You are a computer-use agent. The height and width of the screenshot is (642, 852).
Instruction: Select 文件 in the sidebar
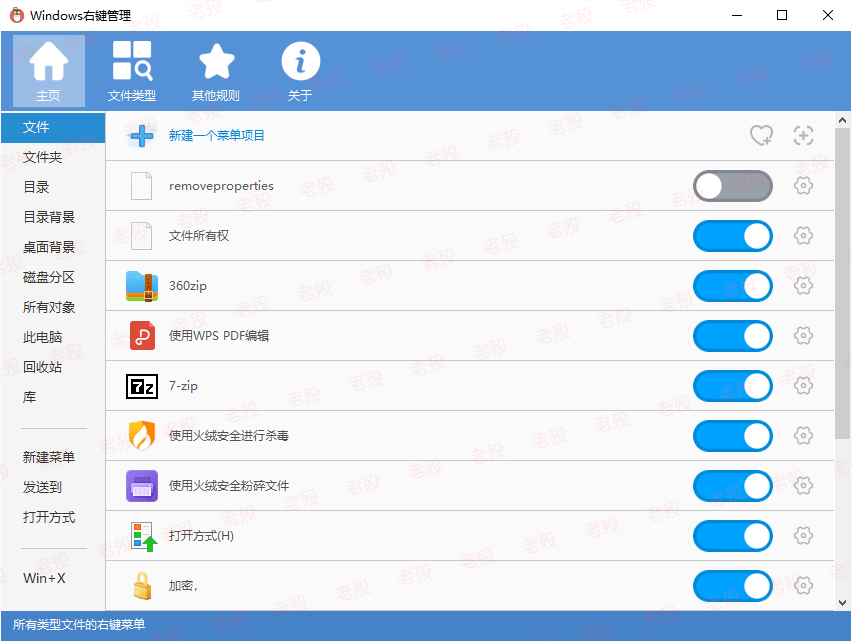click(x=53, y=128)
